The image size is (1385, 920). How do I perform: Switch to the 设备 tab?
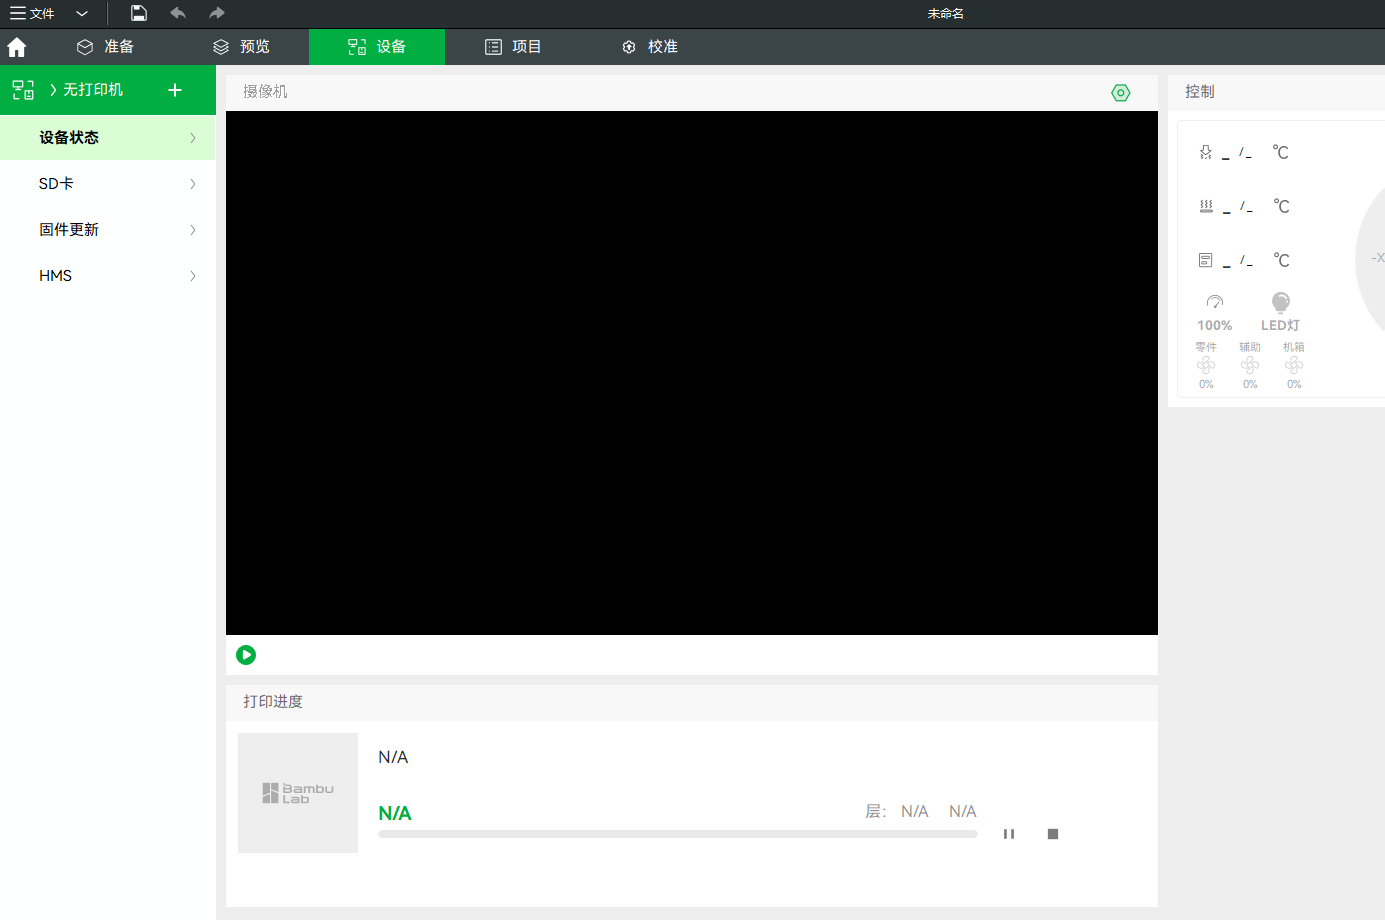click(377, 47)
